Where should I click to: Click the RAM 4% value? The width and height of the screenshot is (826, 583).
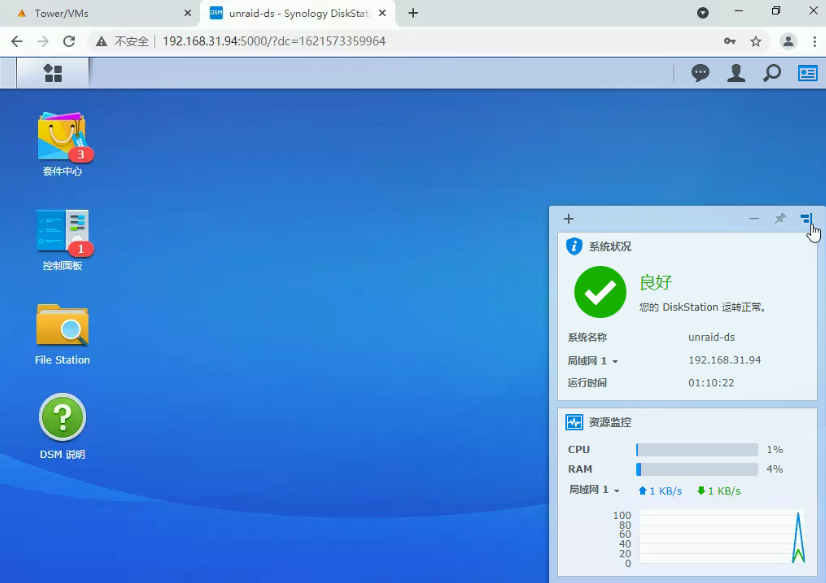[x=774, y=469]
